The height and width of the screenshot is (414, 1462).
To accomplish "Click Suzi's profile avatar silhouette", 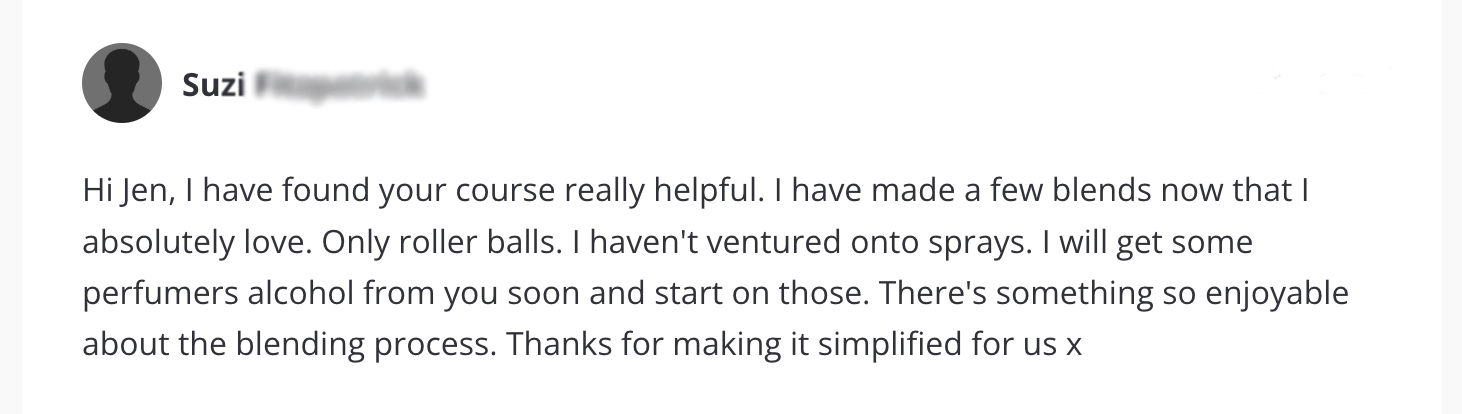I will coord(121,83).
